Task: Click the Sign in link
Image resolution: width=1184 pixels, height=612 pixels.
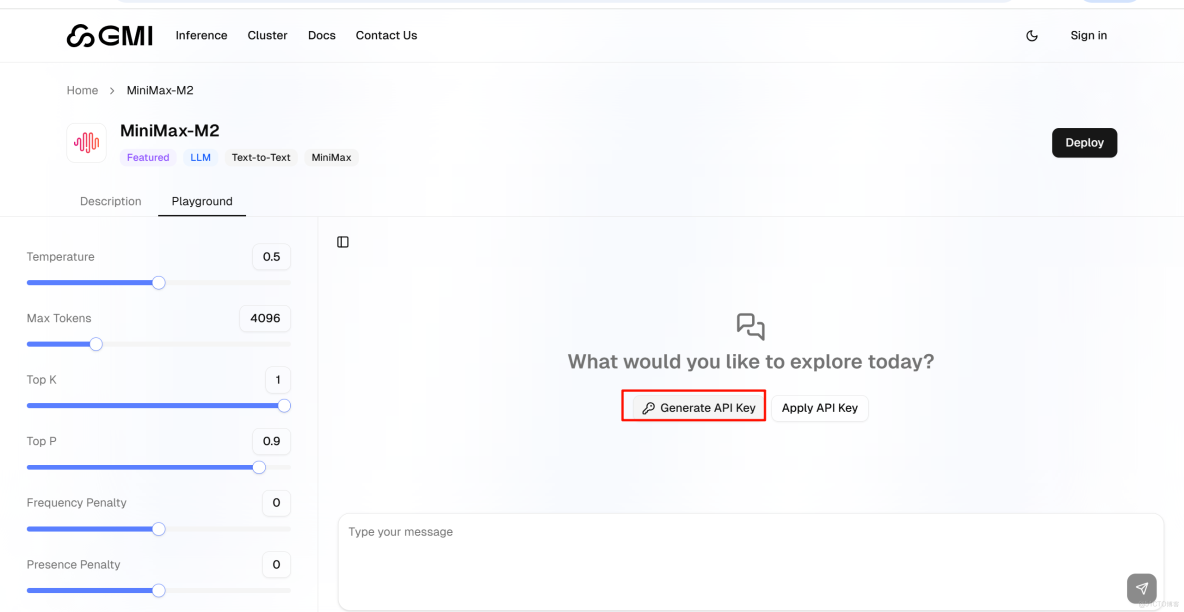Action: pyautogui.click(x=1088, y=35)
